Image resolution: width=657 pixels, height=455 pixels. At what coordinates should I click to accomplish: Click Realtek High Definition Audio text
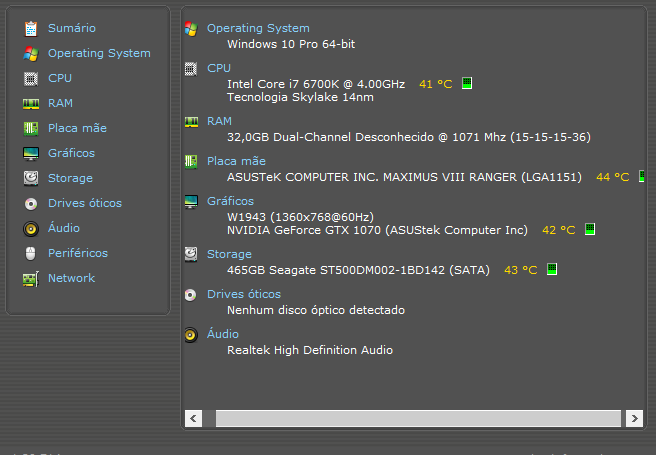tap(310, 350)
